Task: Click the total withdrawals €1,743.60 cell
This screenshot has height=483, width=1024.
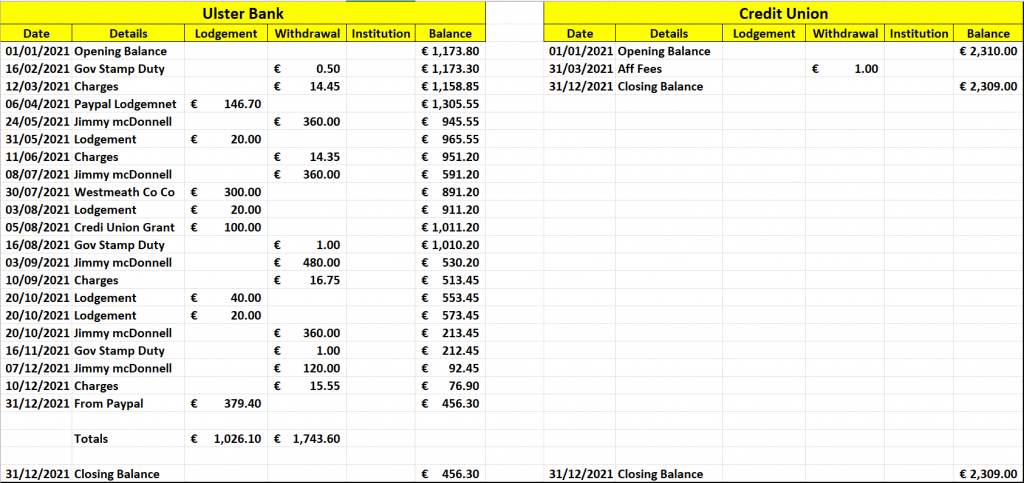Action: 308,438
